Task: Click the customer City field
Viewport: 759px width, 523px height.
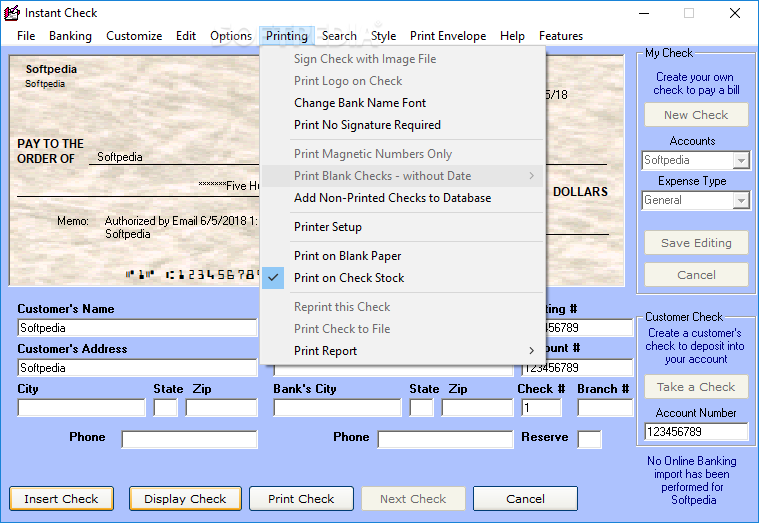Action: 81,408
